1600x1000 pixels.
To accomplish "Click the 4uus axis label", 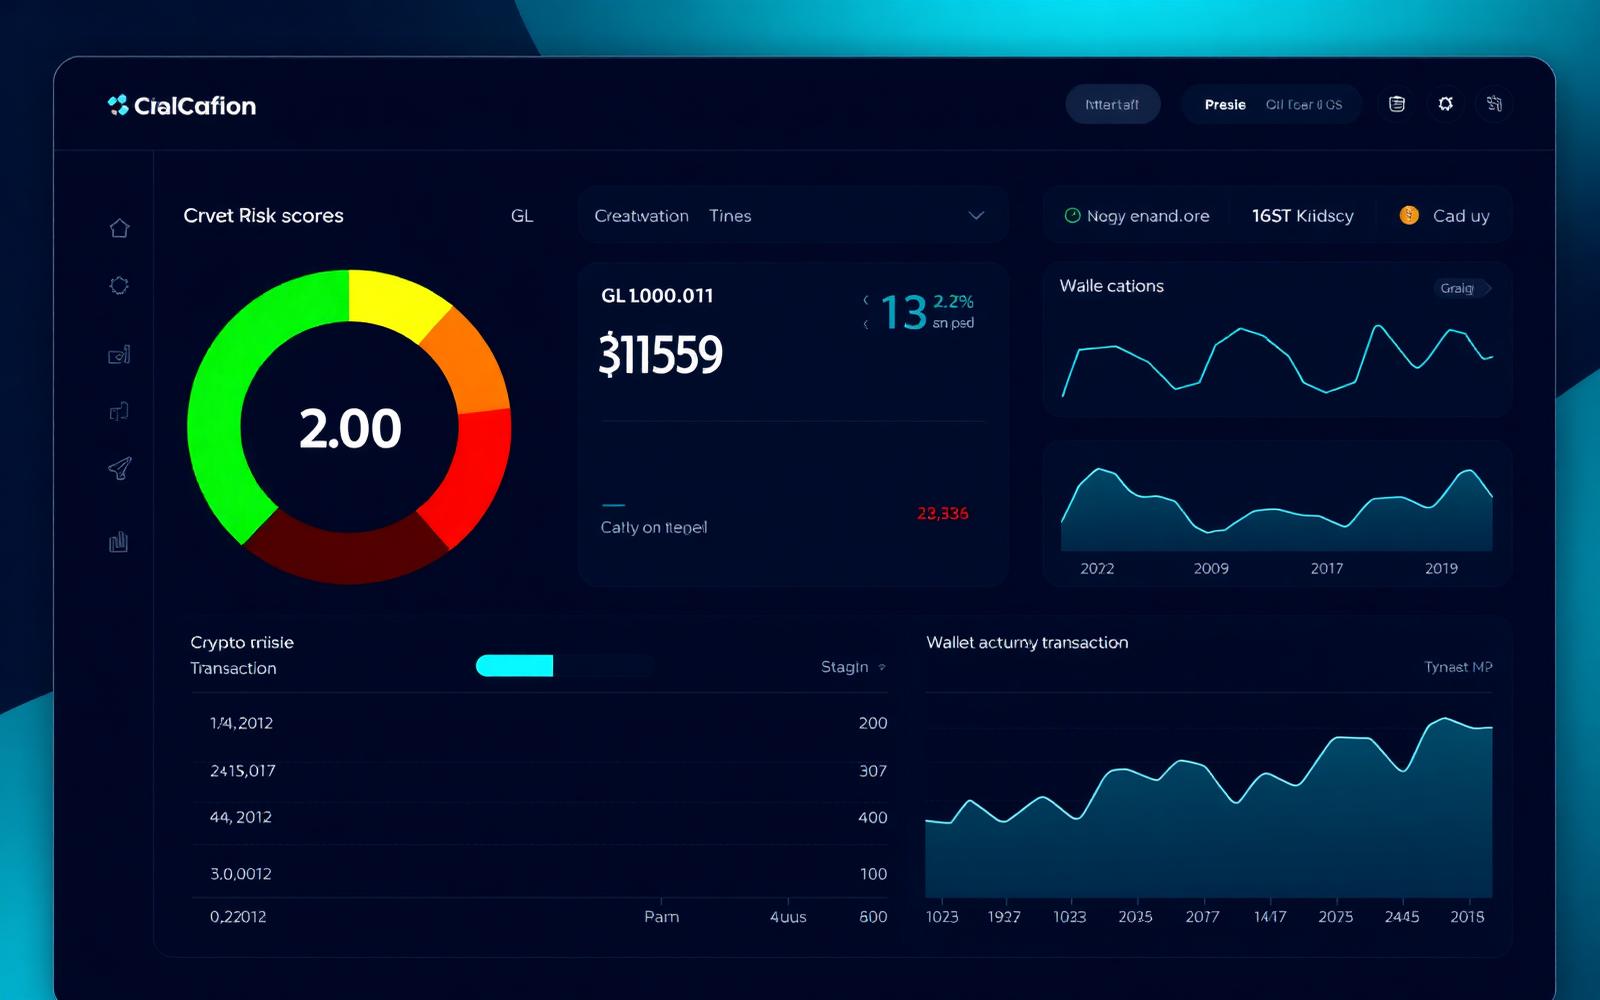I will pyautogui.click(x=788, y=916).
